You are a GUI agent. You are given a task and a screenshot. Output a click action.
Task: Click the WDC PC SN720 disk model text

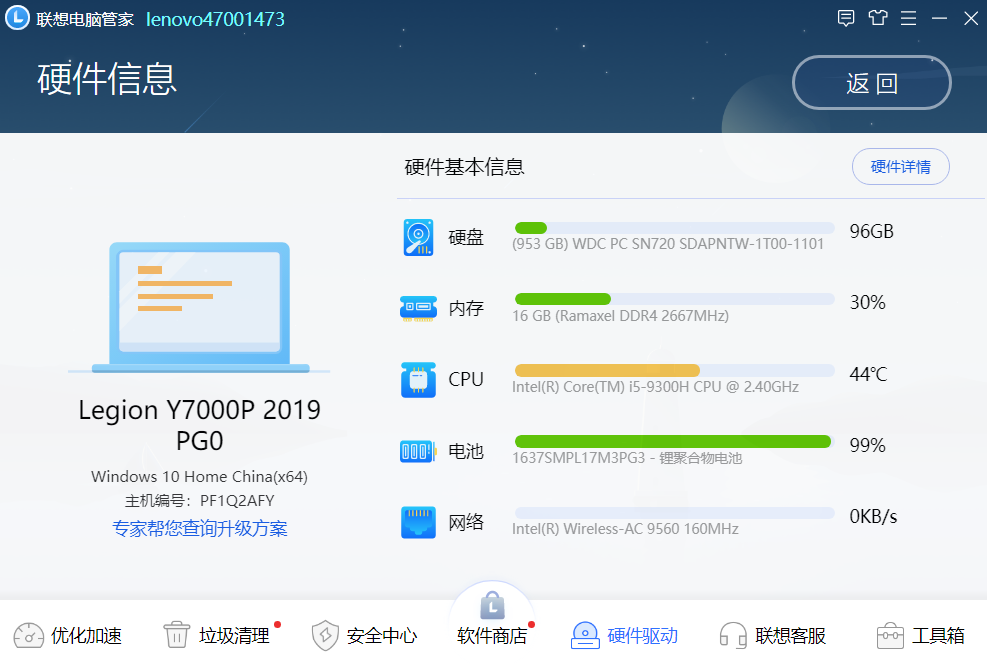[x=668, y=244]
